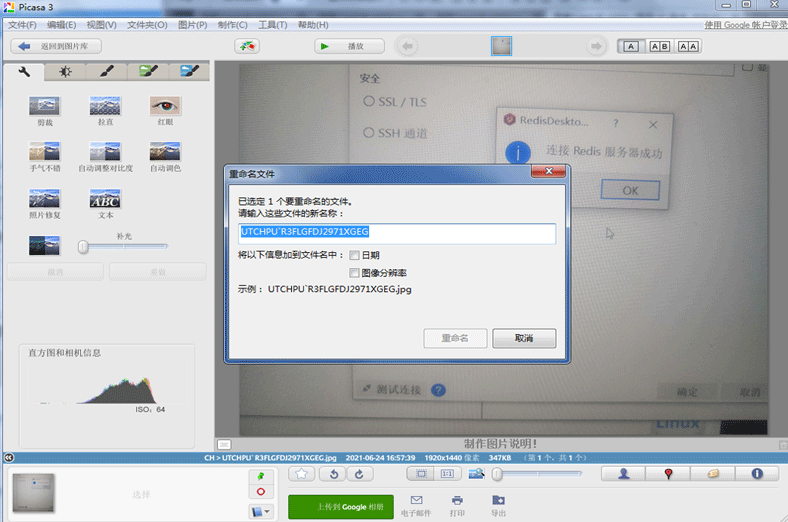
Task: Click fit-to-window view icon
Action: [421, 474]
